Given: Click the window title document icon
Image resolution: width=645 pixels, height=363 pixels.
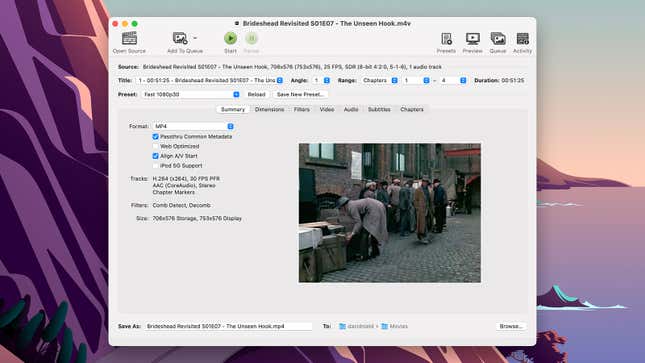Looking at the screenshot, I should click(x=237, y=23).
